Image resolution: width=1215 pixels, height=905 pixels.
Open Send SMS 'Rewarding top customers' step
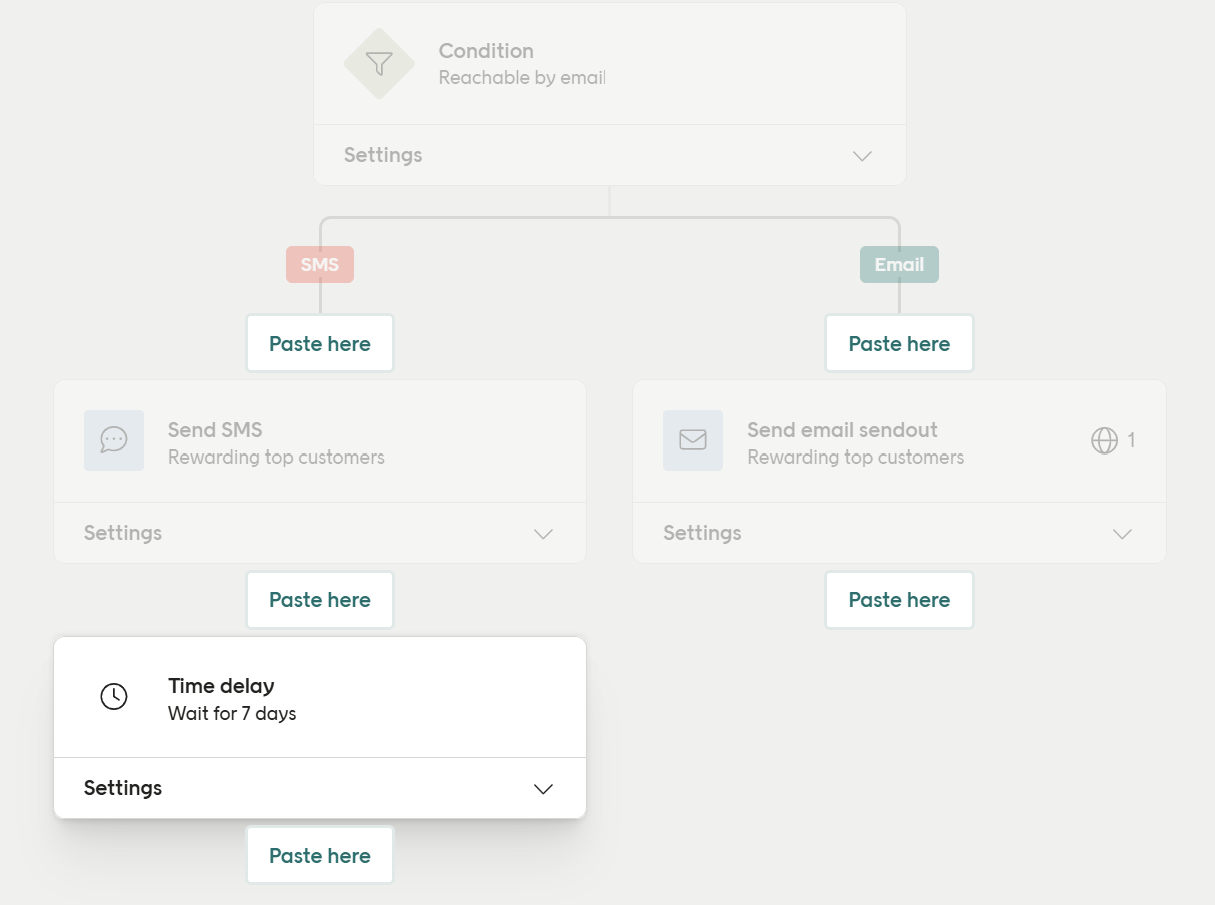(x=276, y=444)
